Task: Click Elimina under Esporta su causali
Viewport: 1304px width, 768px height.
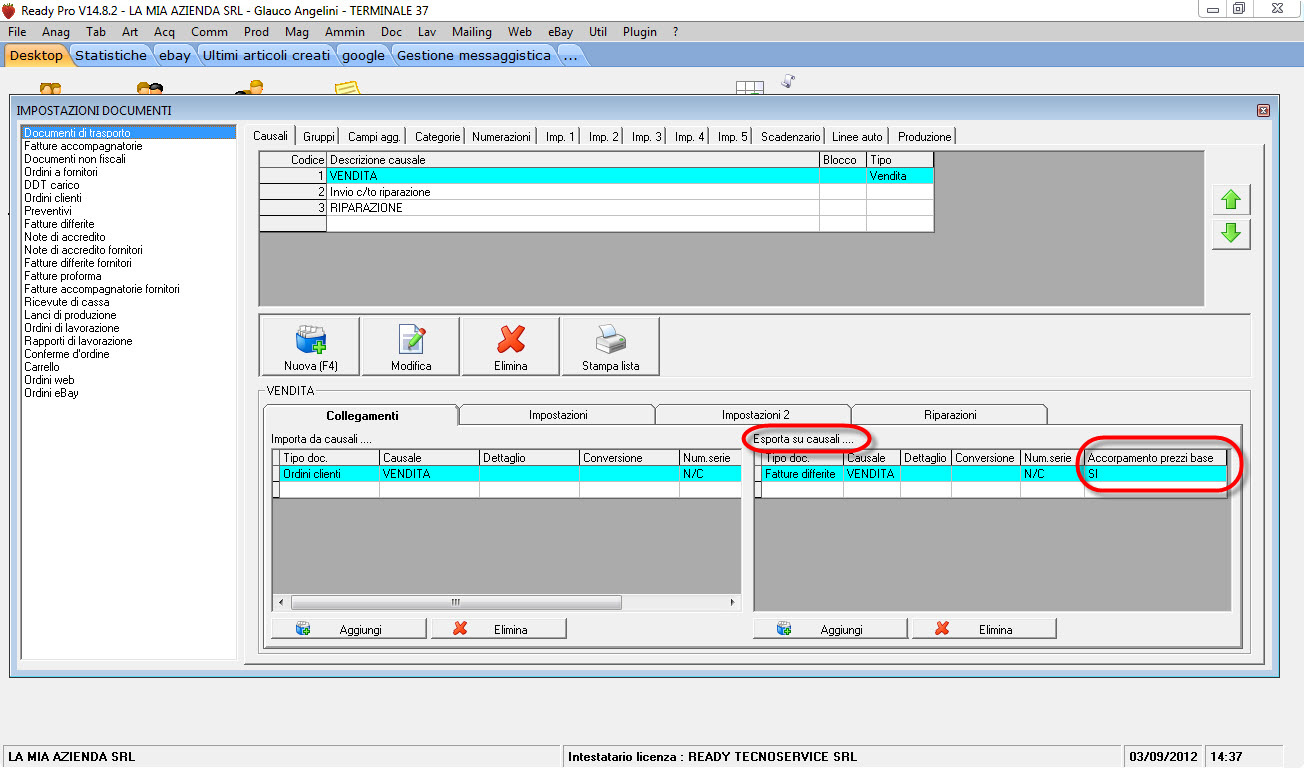Action: click(x=984, y=629)
